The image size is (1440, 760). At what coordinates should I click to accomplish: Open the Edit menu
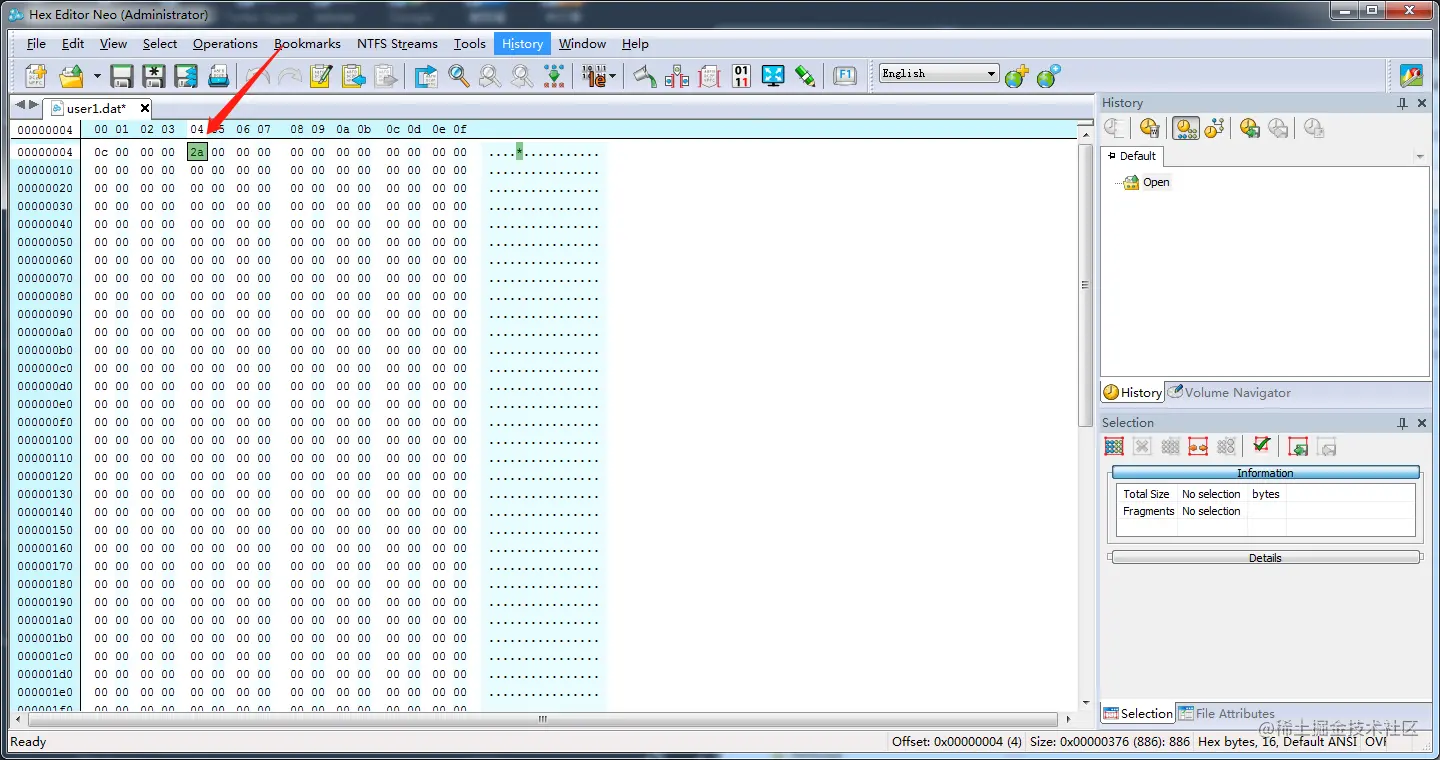coord(73,43)
